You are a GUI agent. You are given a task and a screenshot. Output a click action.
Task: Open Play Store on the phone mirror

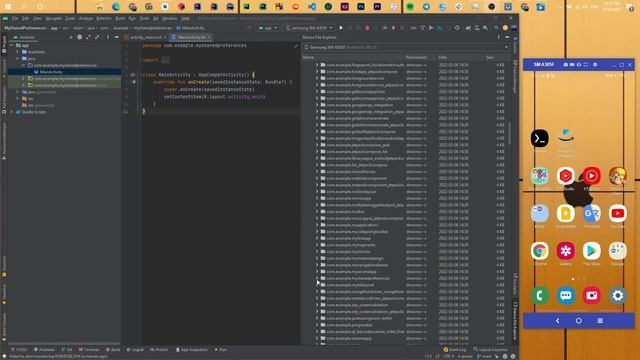pos(591,251)
